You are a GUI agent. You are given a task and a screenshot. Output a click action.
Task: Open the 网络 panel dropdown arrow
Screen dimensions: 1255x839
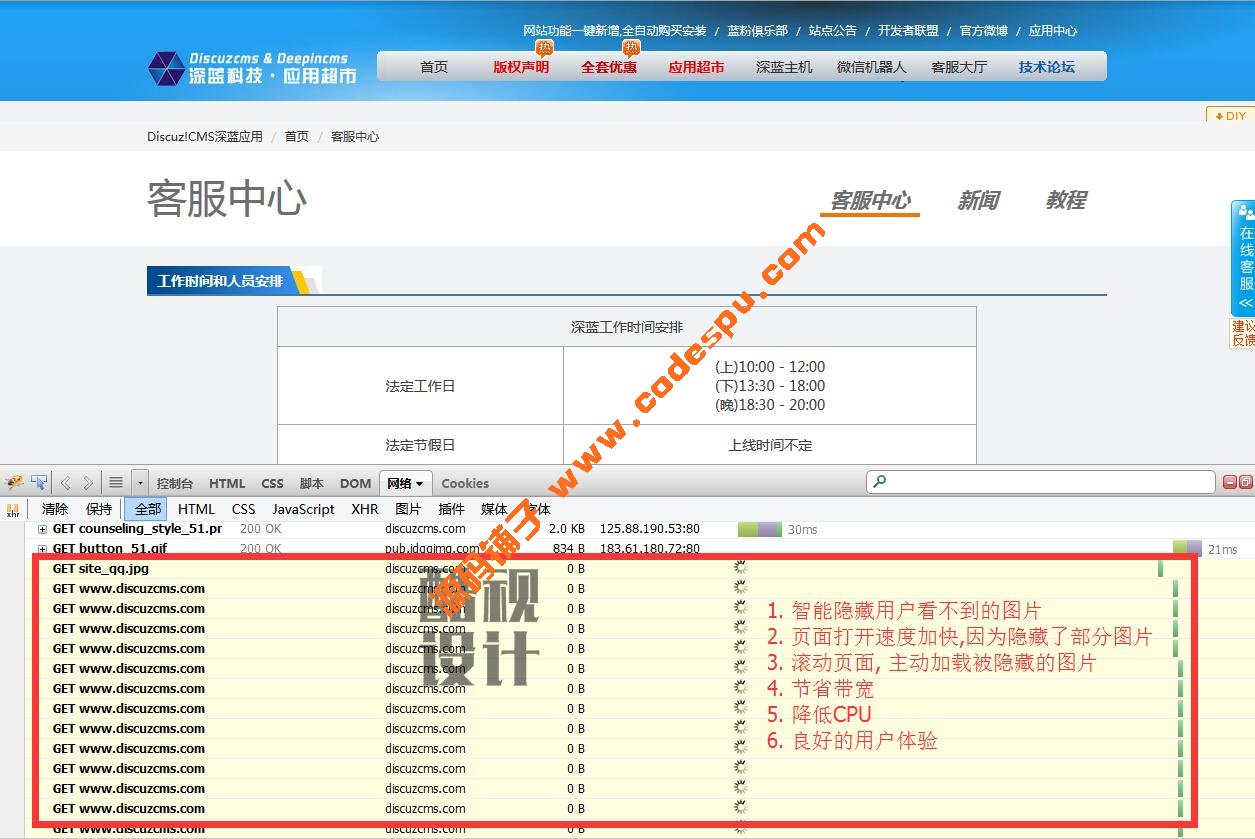pos(420,484)
